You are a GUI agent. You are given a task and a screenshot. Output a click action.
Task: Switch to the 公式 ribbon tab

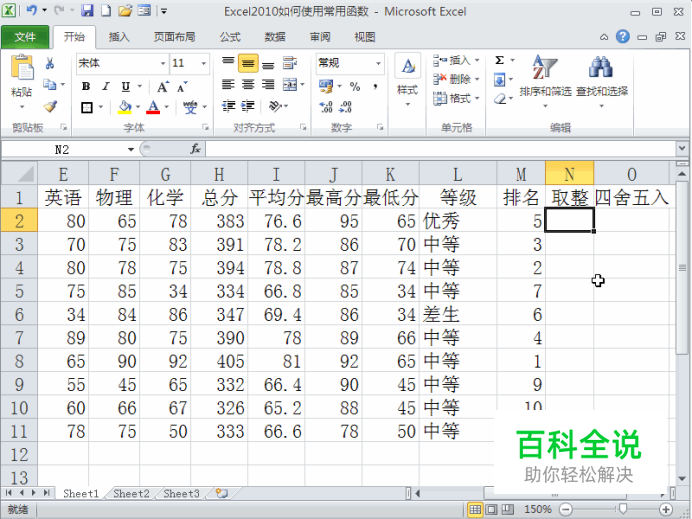tap(230, 37)
